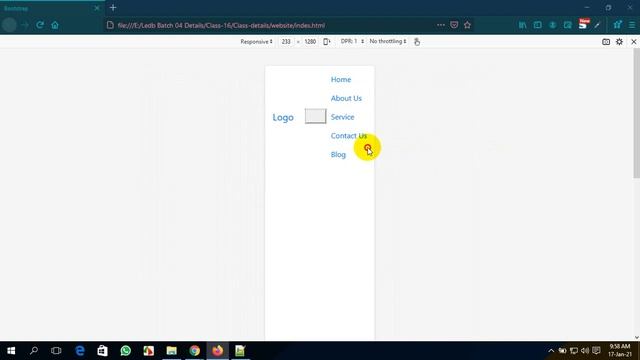Edit the viewport height field 1280
Screen dimensions: 640x360
310,42
